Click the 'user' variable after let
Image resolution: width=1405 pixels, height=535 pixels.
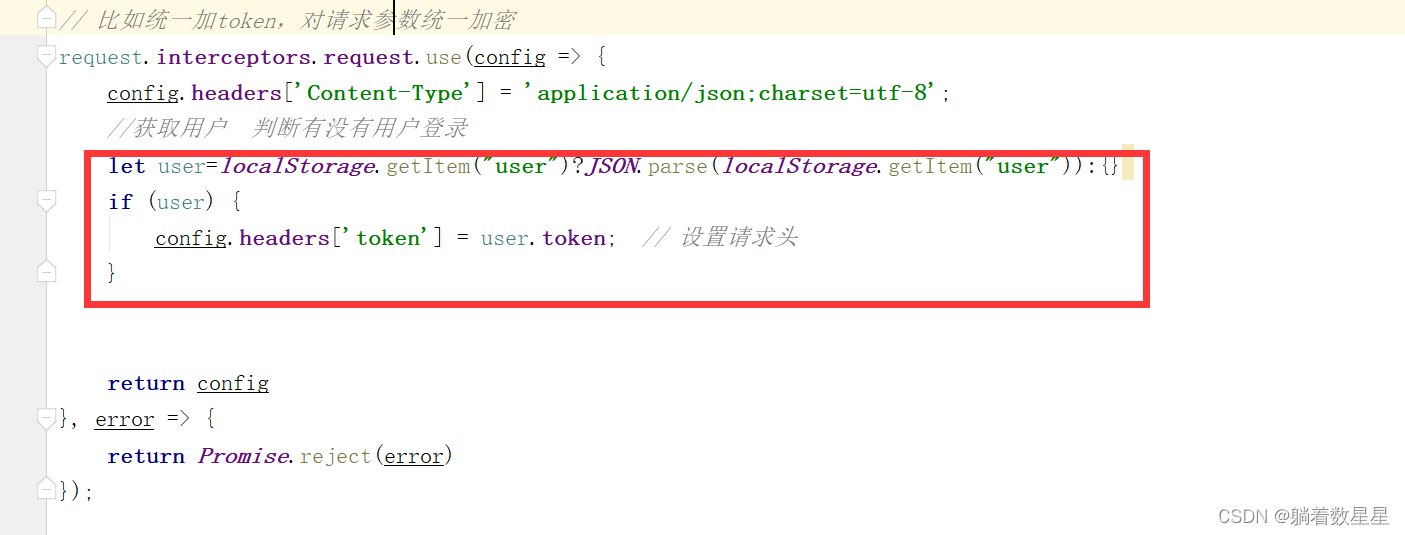click(x=181, y=166)
